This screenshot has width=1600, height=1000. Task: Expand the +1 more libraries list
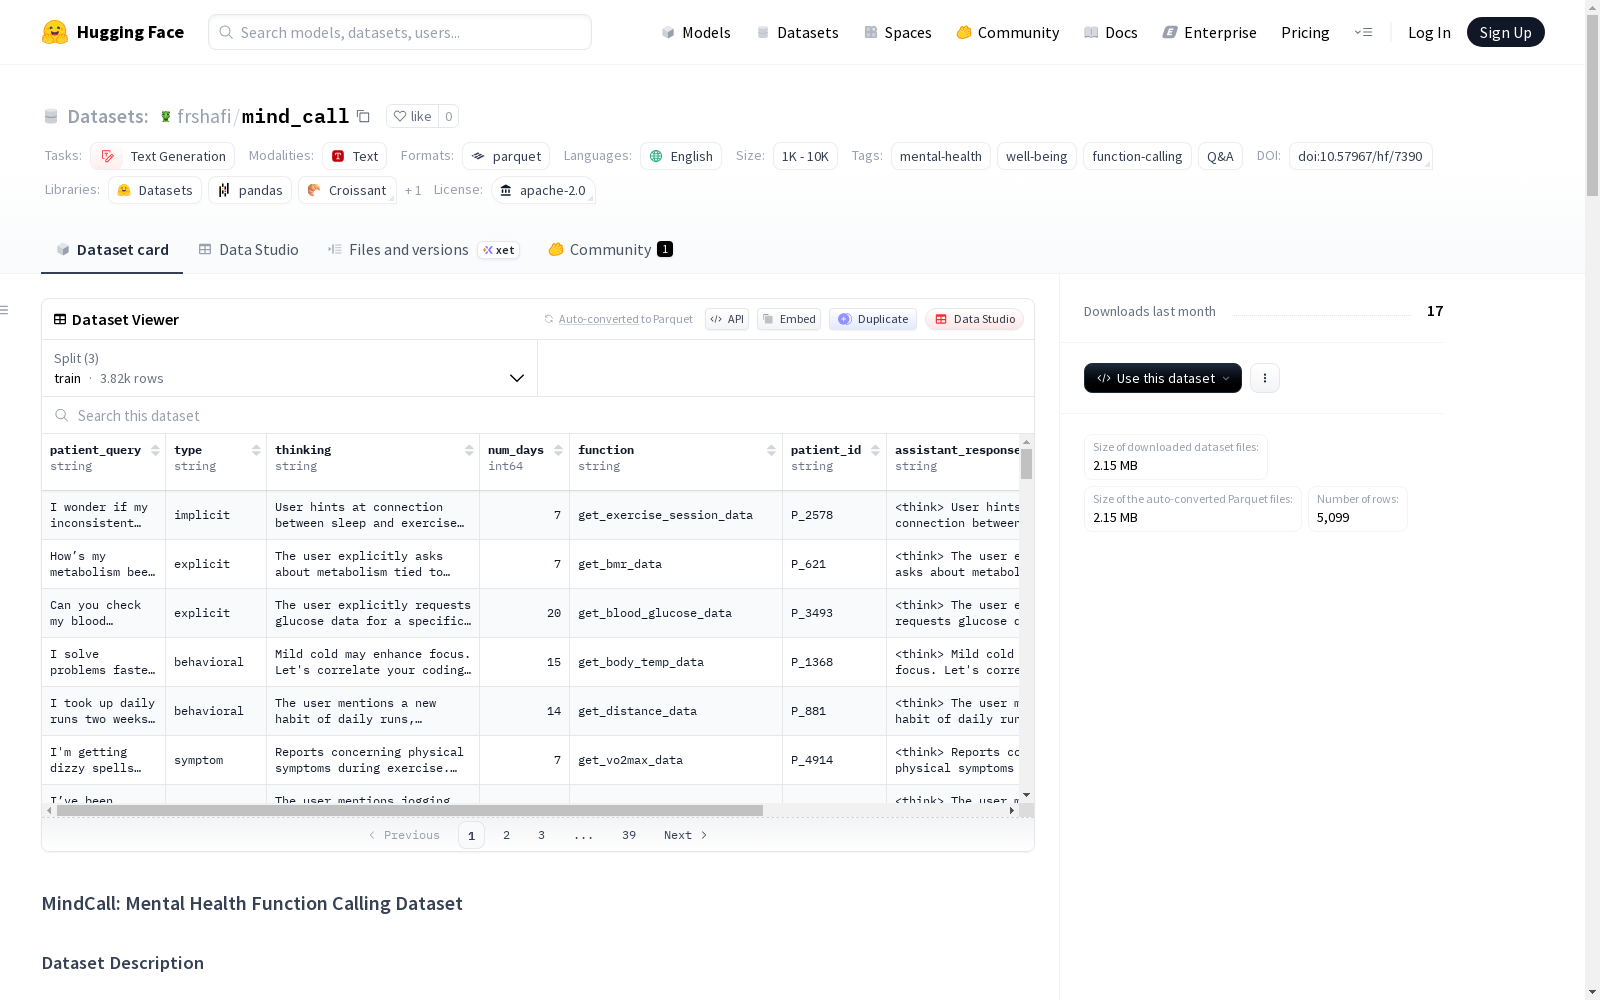point(413,190)
